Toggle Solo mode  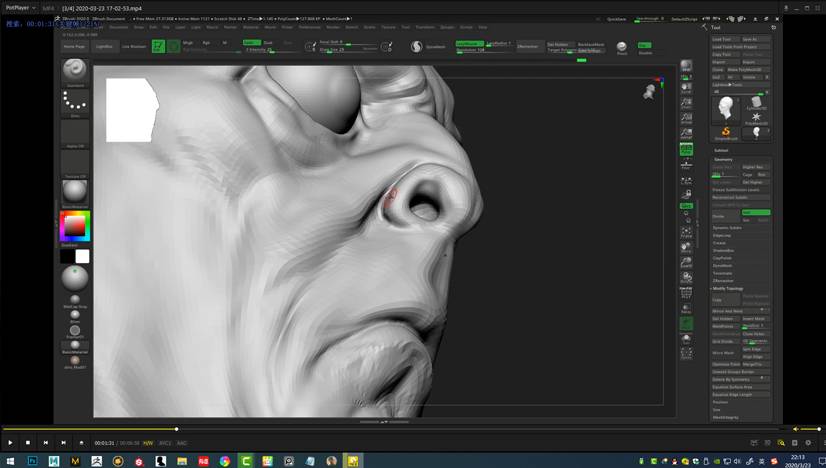686,339
